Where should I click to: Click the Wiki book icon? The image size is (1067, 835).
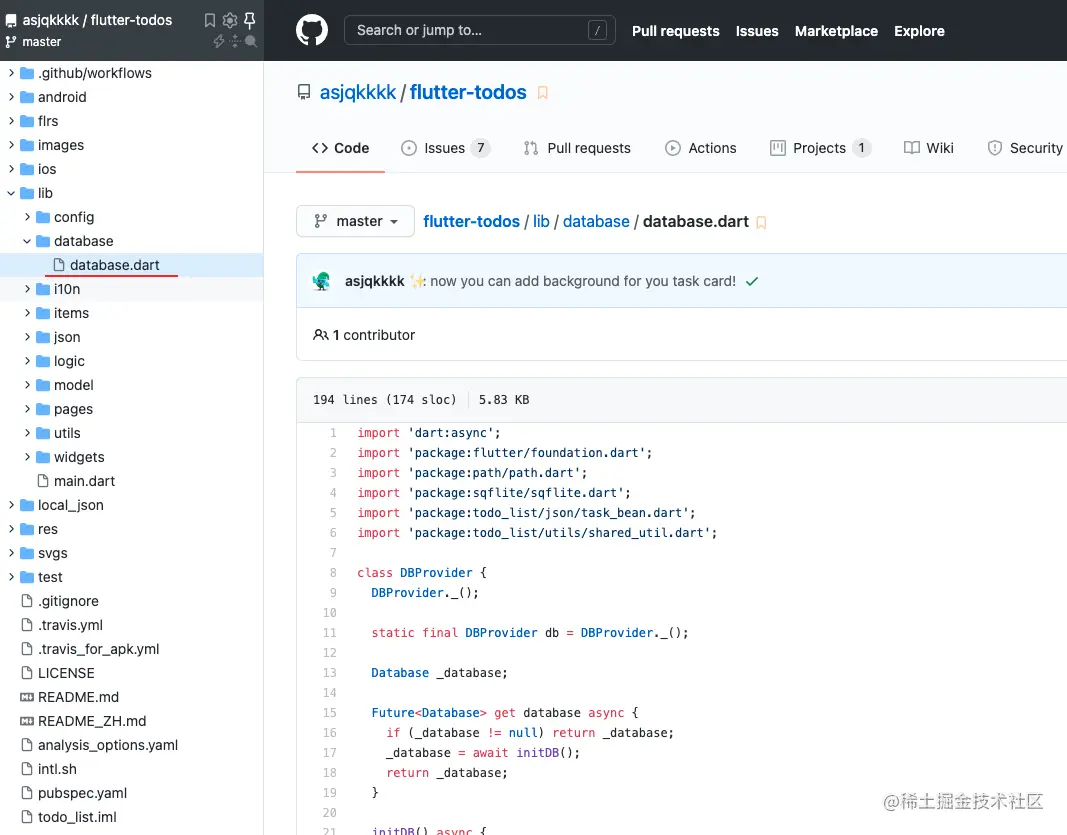pyautogui.click(x=912, y=148)
